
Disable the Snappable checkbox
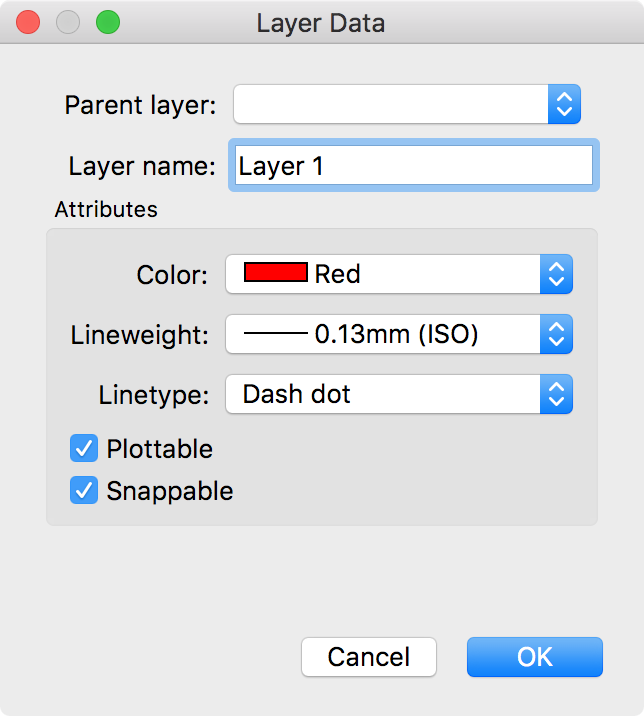tap(84, 491)
